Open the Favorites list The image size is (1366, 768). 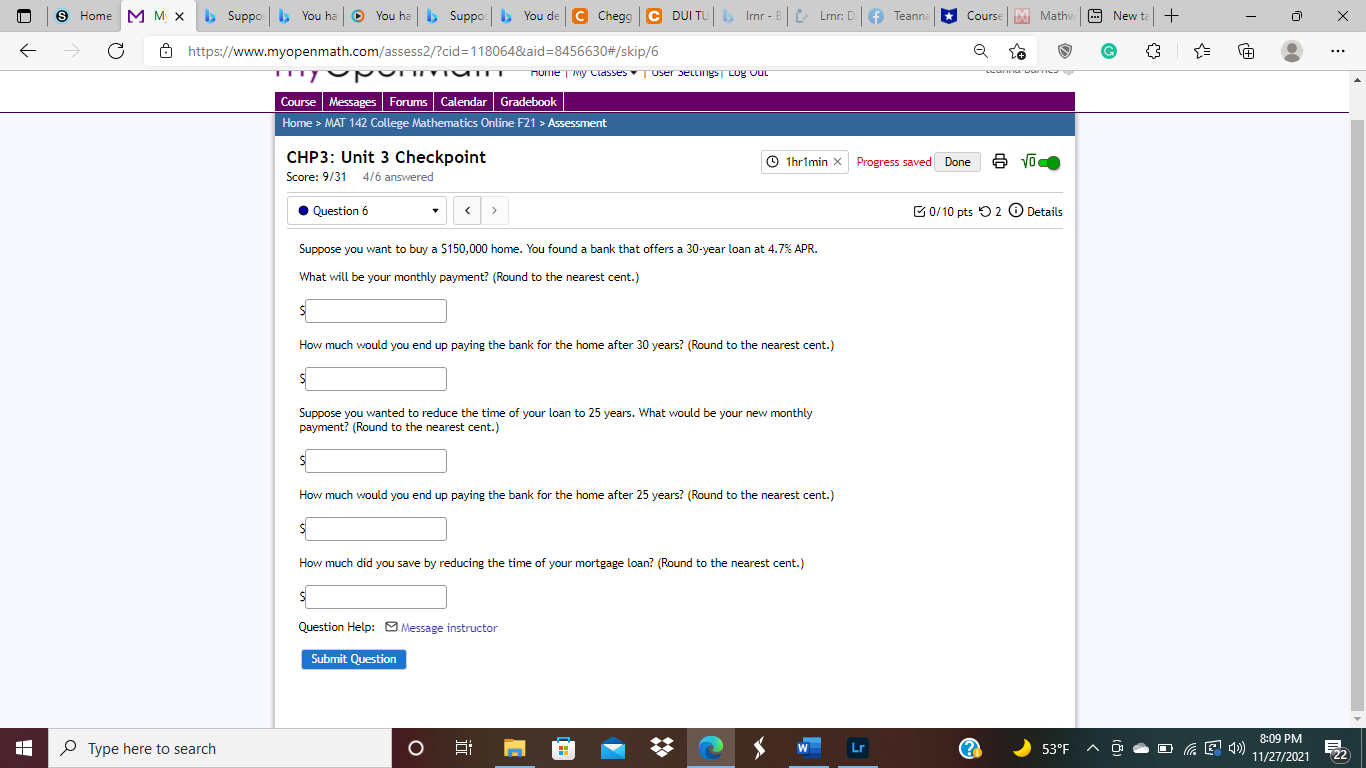[x=1201, y=51]
